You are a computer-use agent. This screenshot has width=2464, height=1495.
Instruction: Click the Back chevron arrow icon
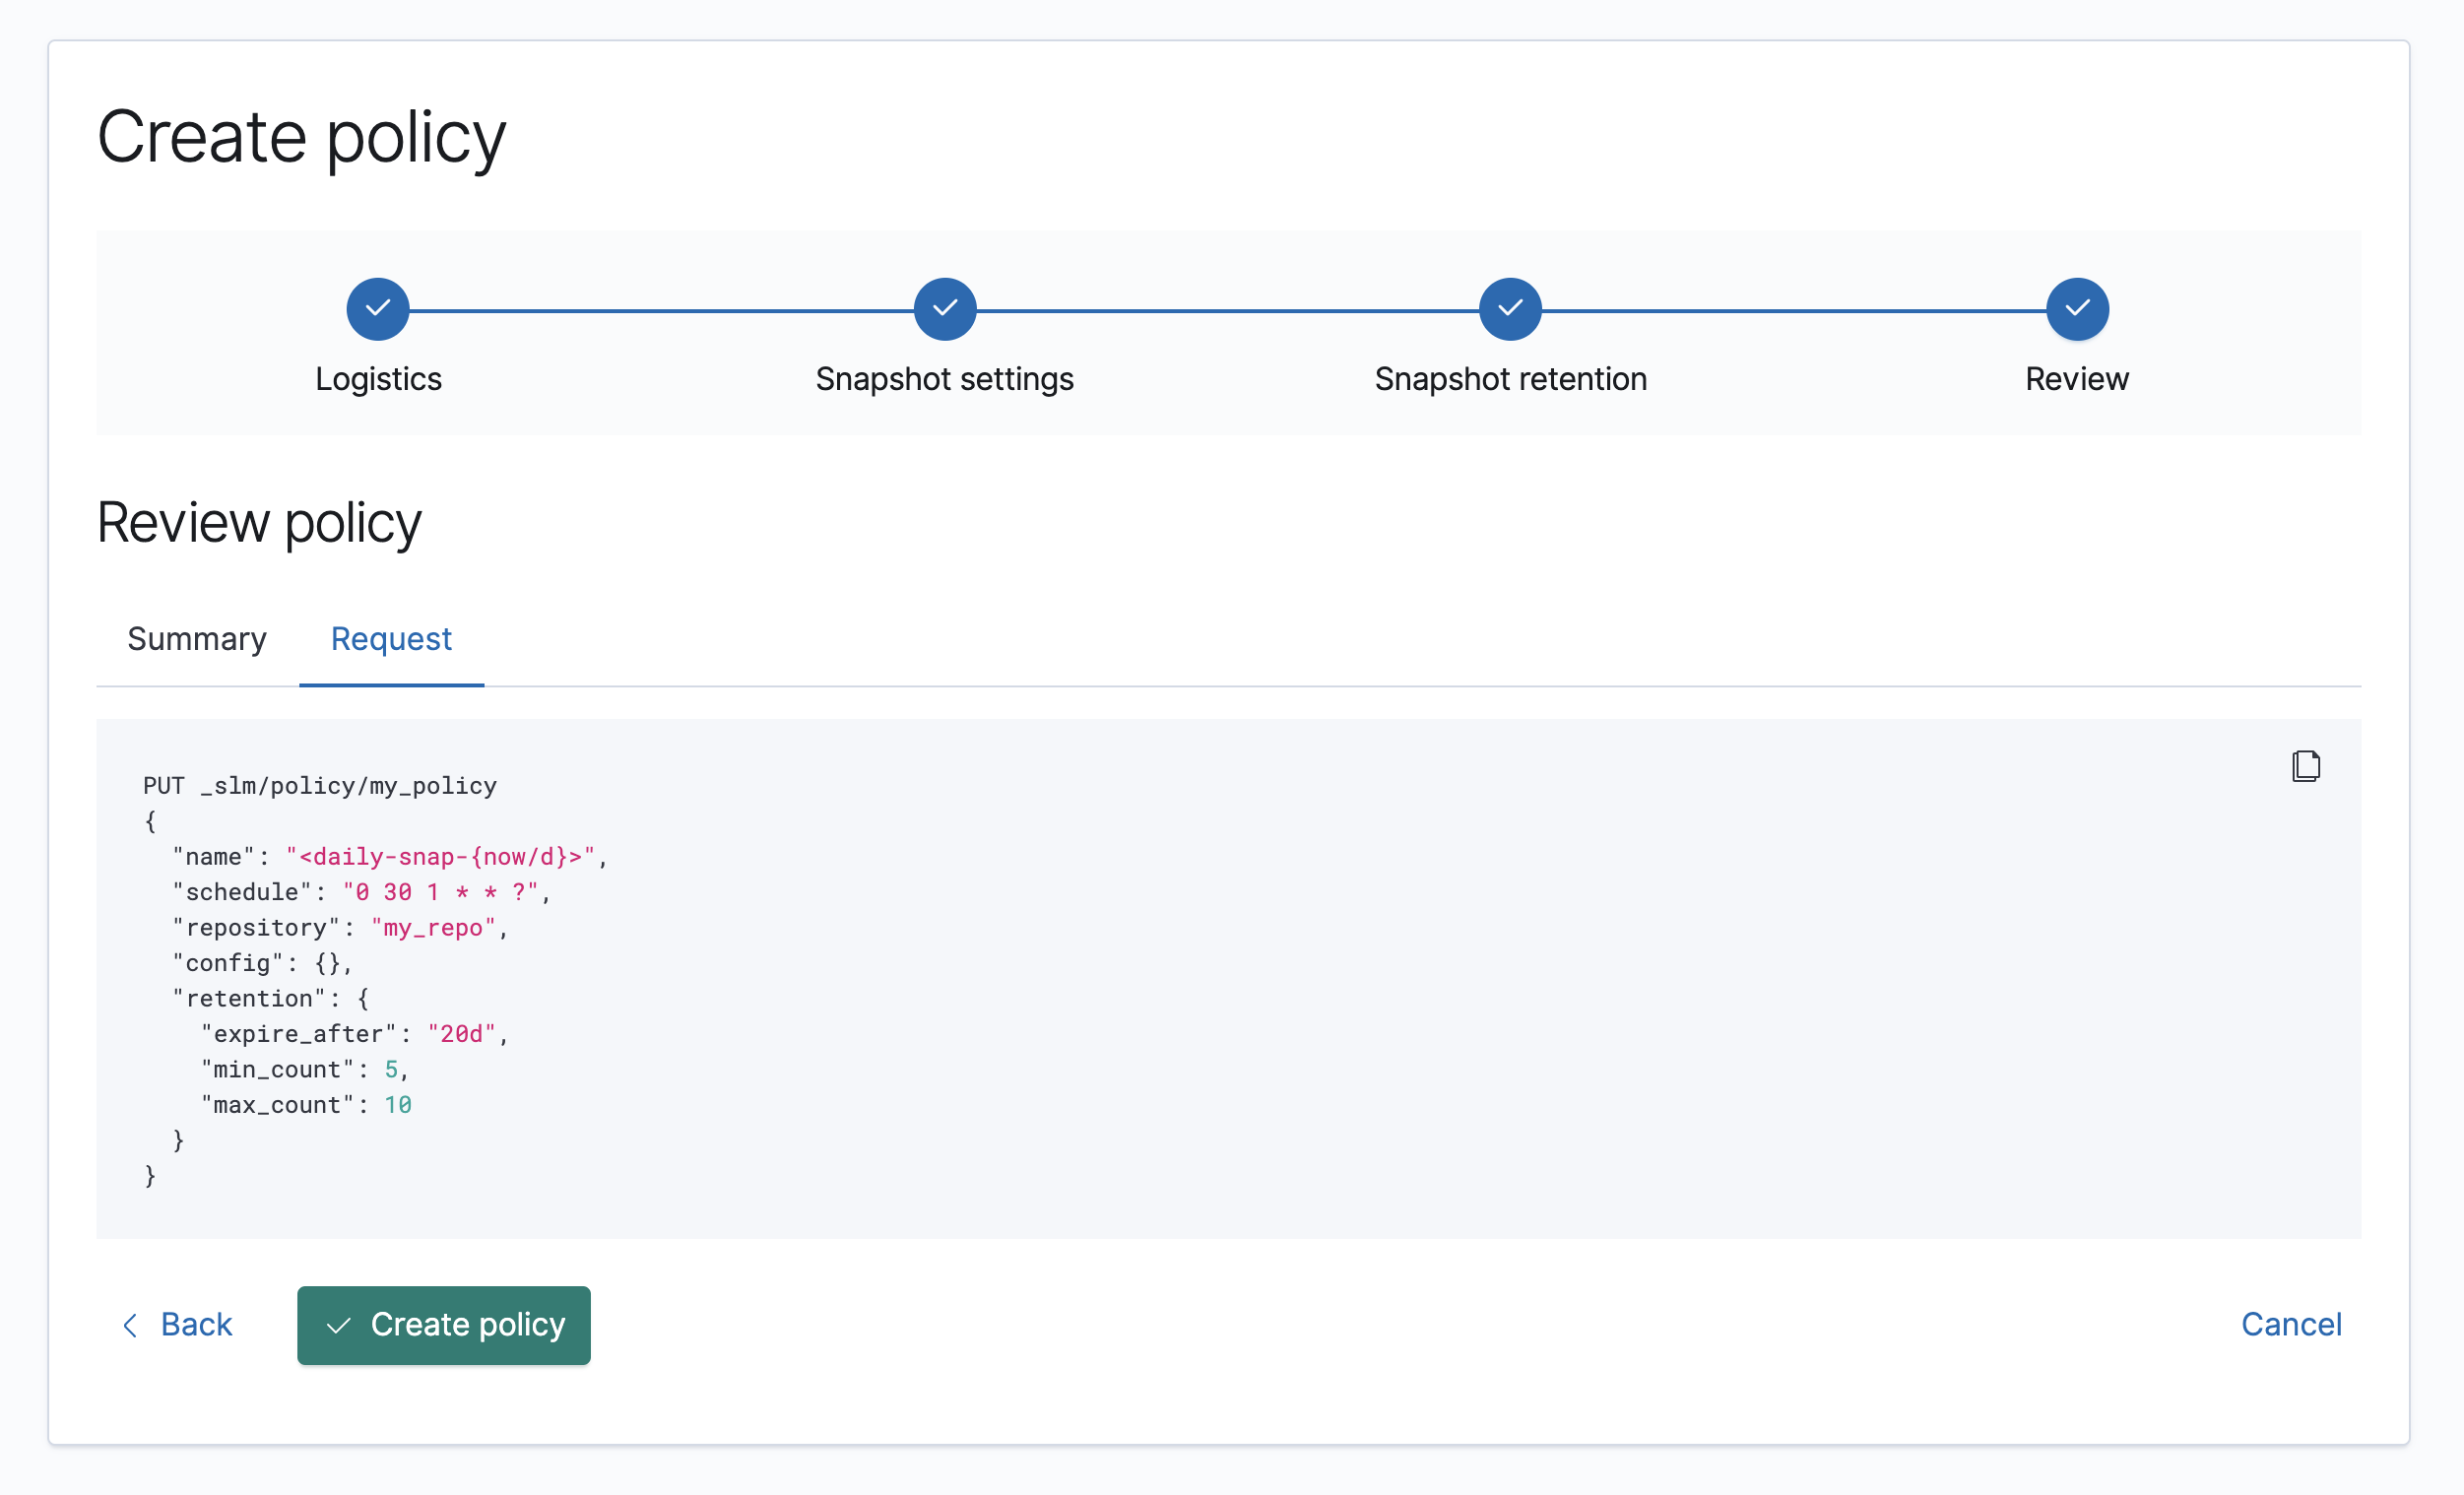click(x=130, y=1325)
